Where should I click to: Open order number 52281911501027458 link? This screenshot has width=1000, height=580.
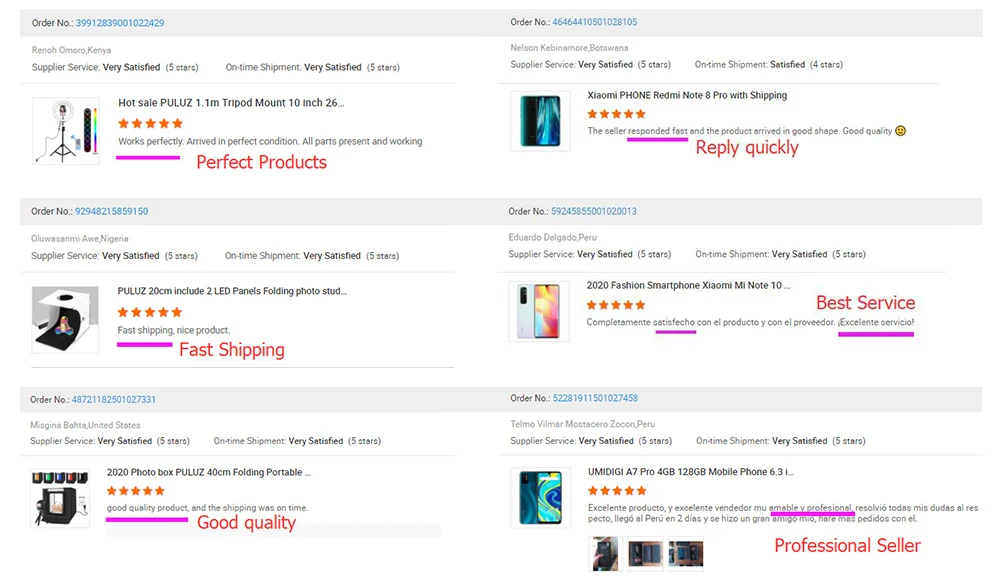[594, 399]
